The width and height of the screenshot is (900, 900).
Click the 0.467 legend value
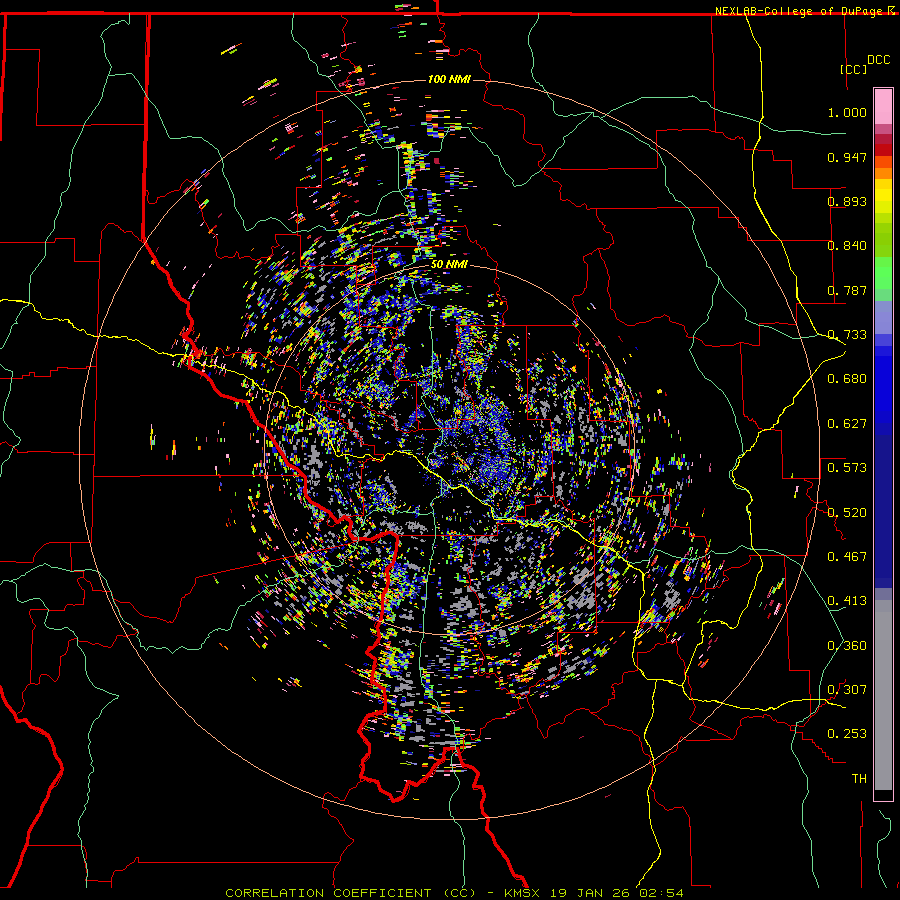click(847, 557)
